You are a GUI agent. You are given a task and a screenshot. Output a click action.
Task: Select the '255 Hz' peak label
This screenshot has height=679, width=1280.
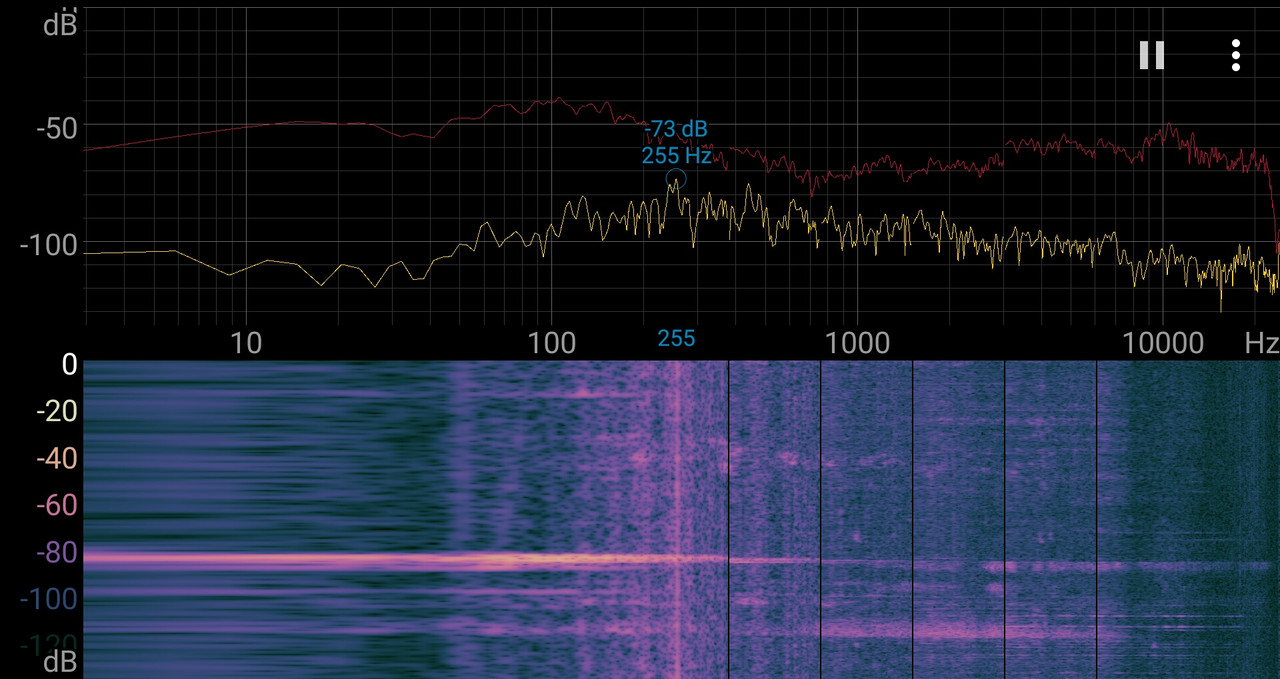[x=677, y=156]
